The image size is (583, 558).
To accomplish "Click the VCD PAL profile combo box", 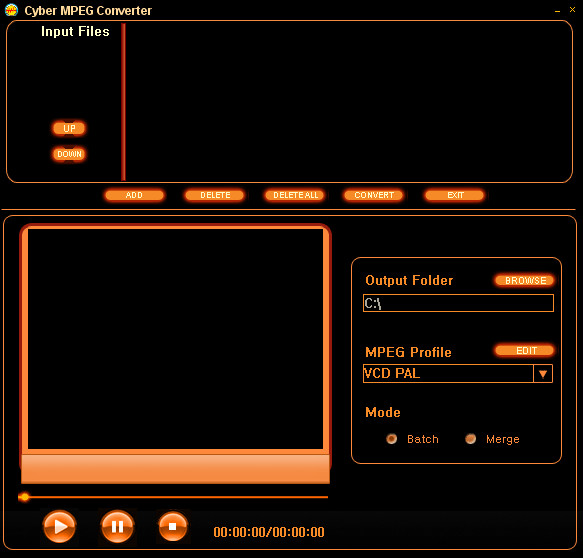I will coord(458,374).
